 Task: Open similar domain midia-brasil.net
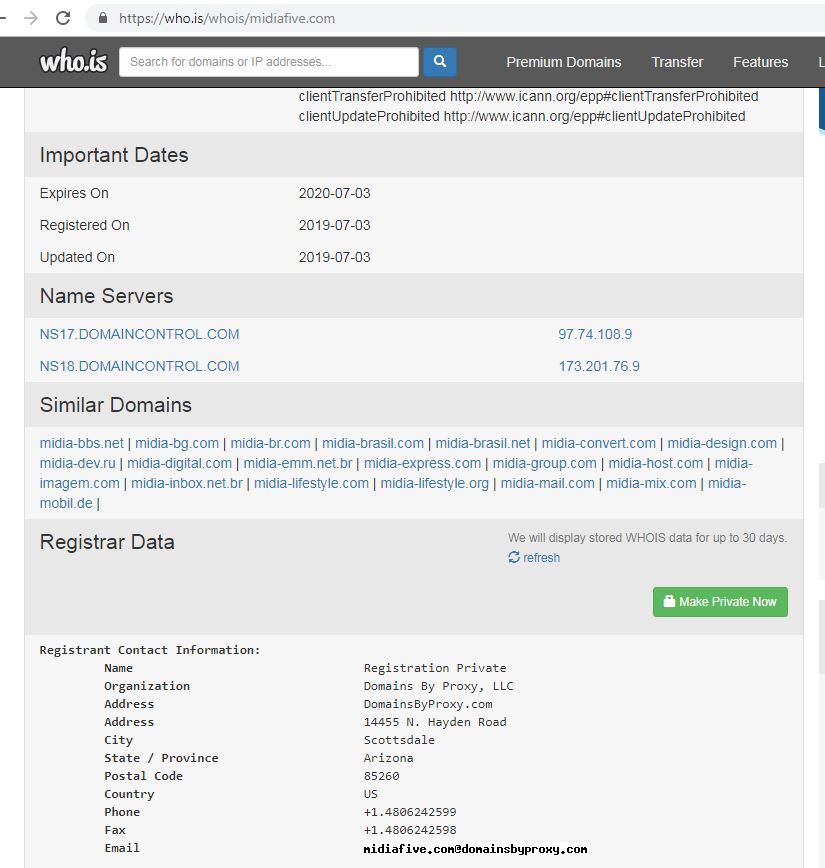point(482,443)
